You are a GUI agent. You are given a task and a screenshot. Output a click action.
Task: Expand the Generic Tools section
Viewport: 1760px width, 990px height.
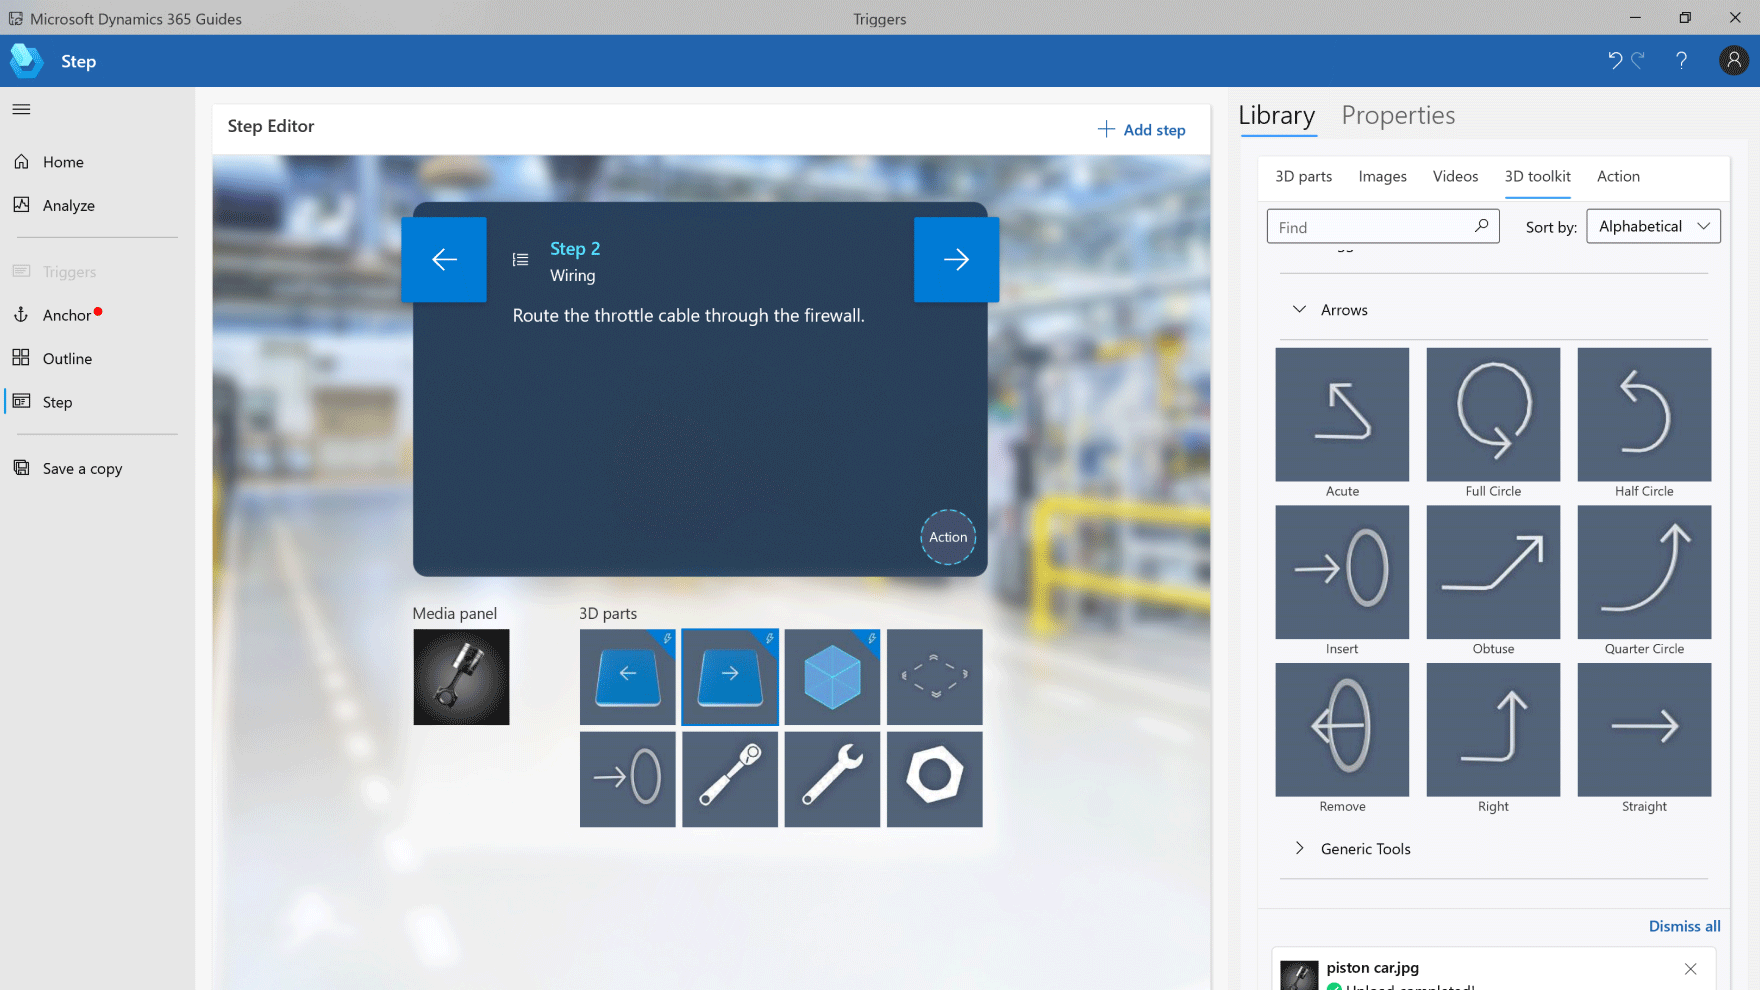coord(1299,849)
